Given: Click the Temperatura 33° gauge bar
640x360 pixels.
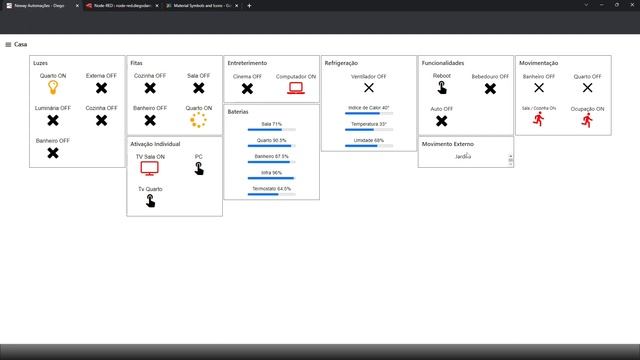Looking at the screenshot, I should pyautogui.click(x=369, y=129).
